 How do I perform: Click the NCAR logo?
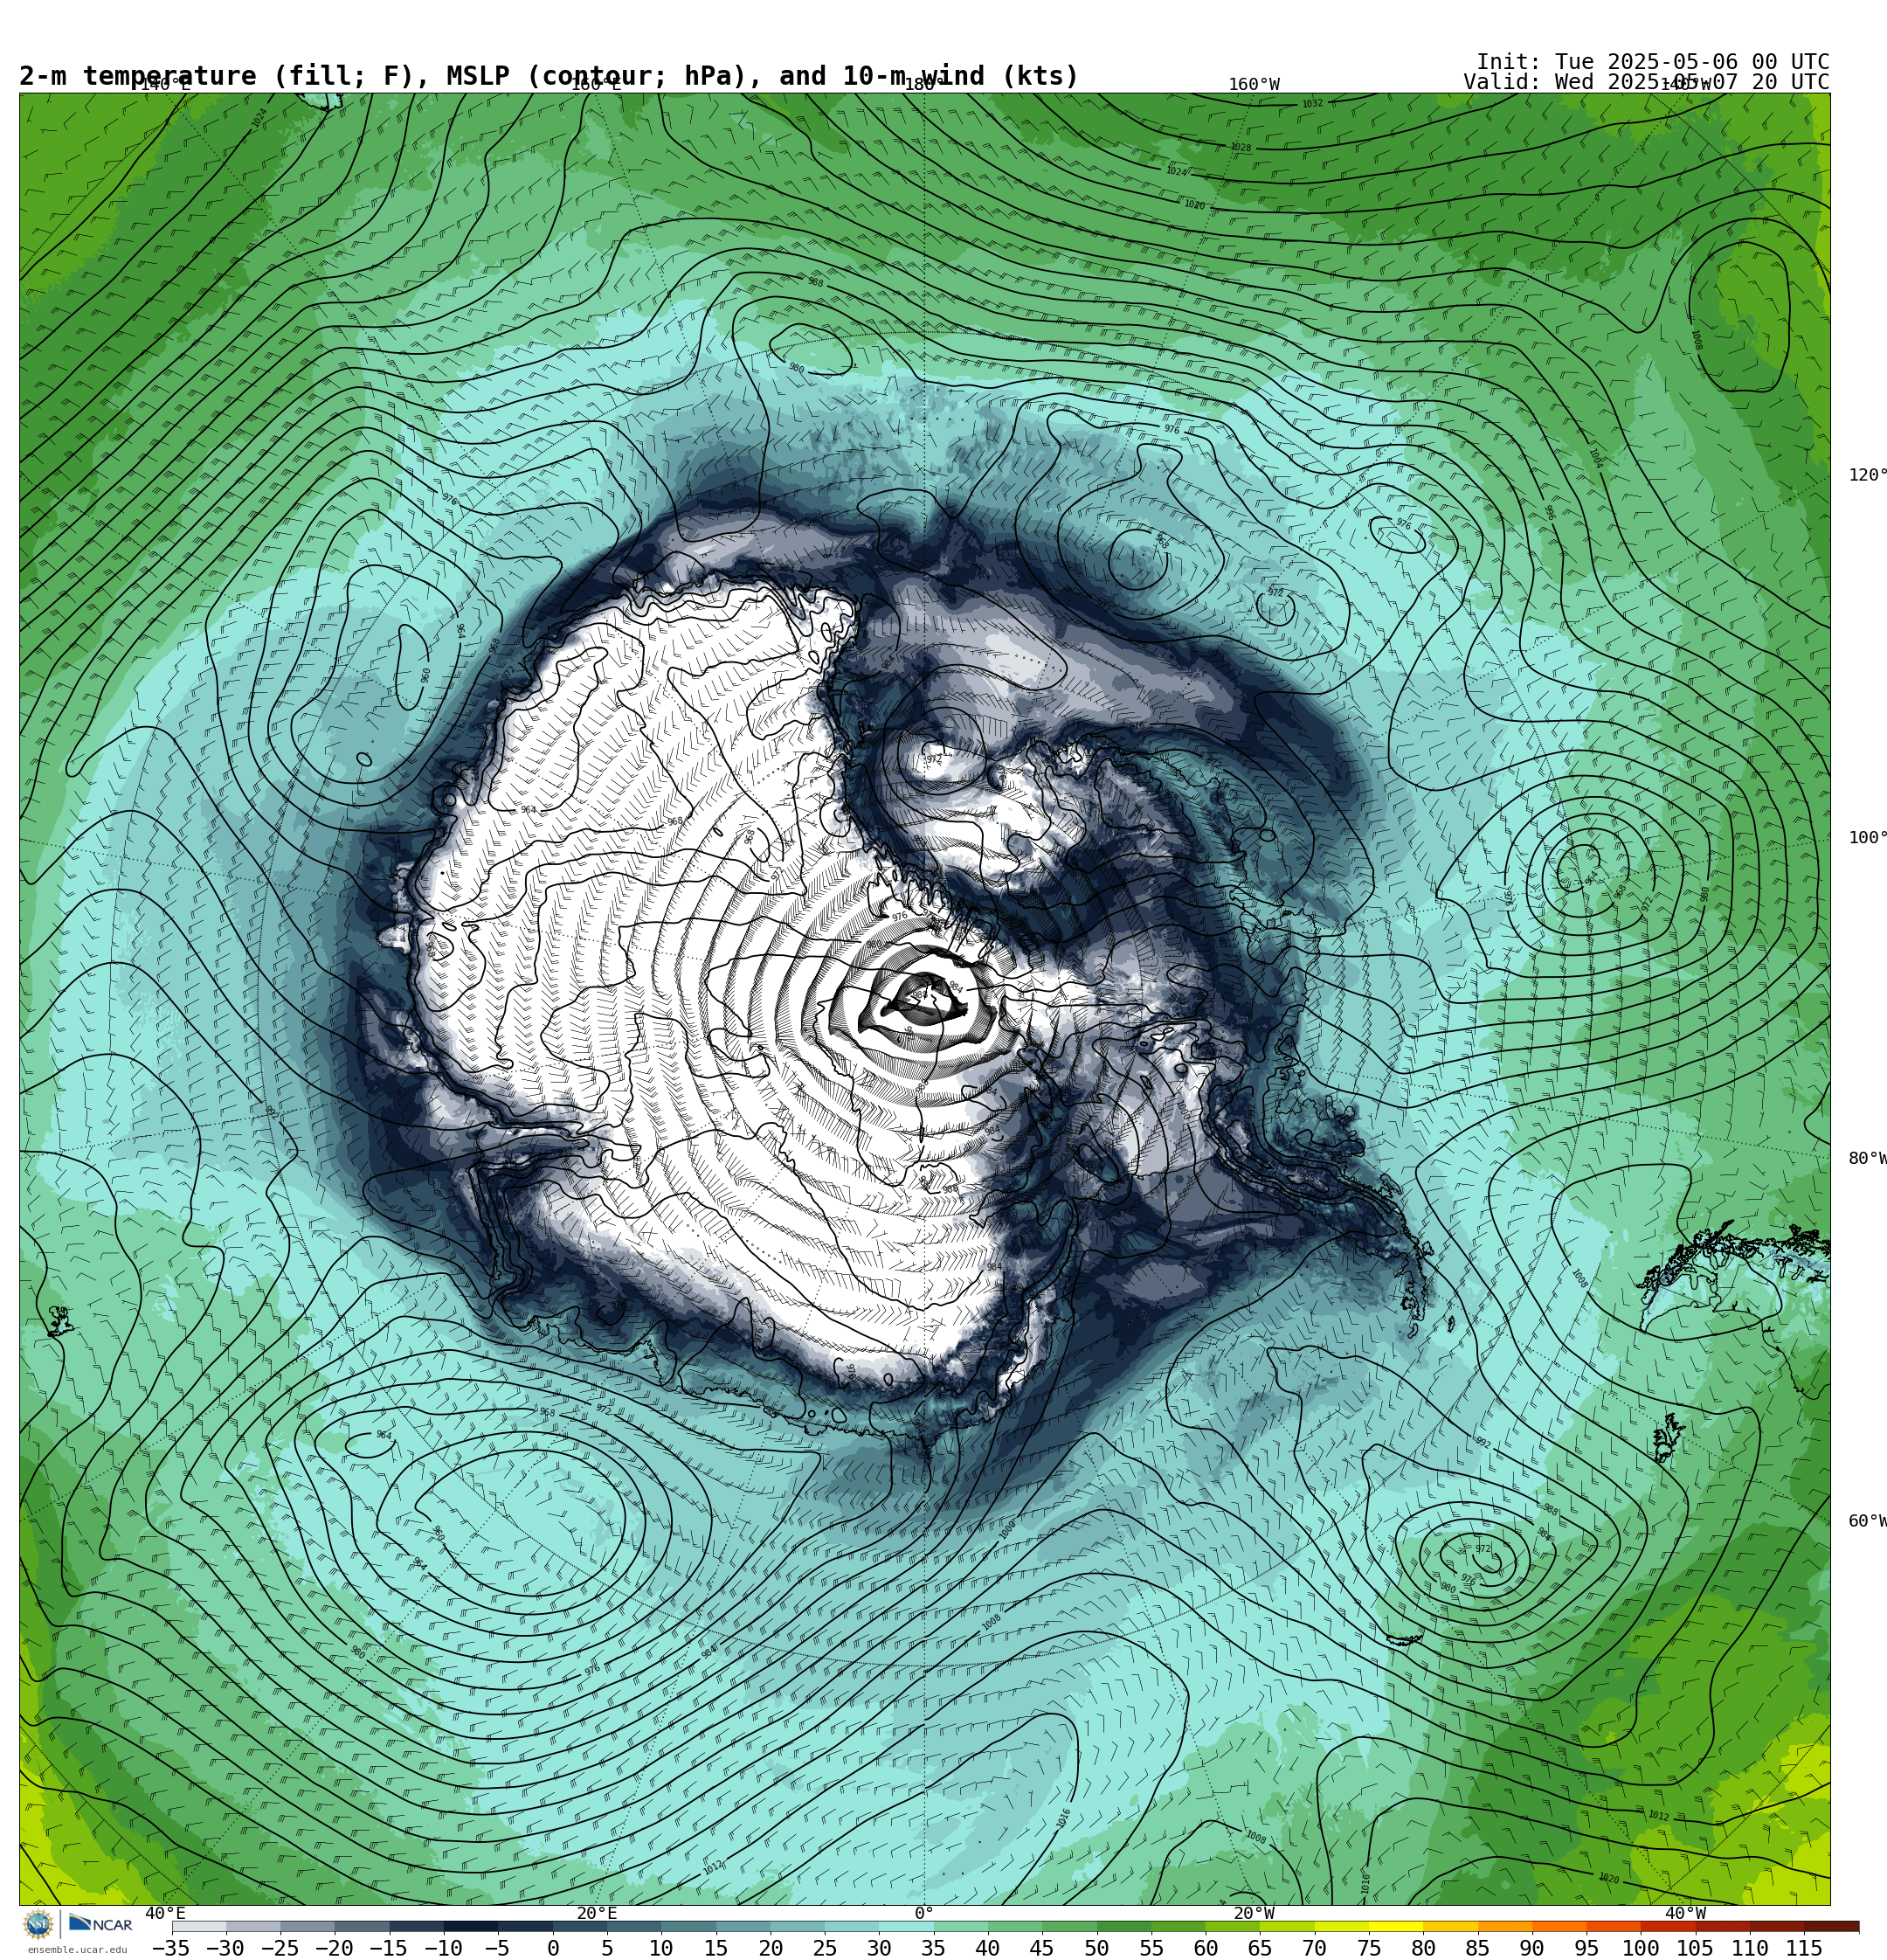(x=101, y=1924)
